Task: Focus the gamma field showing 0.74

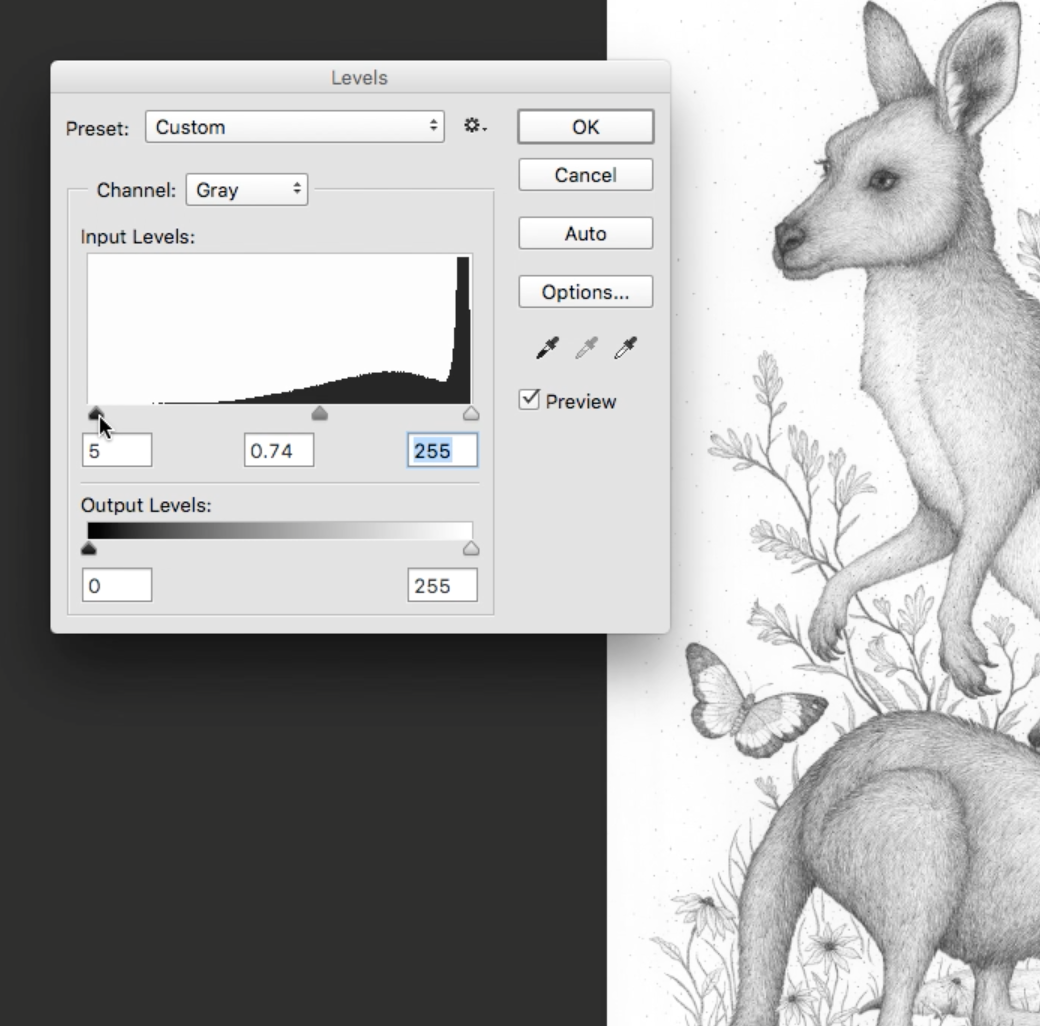Action: tap(279, 450)
